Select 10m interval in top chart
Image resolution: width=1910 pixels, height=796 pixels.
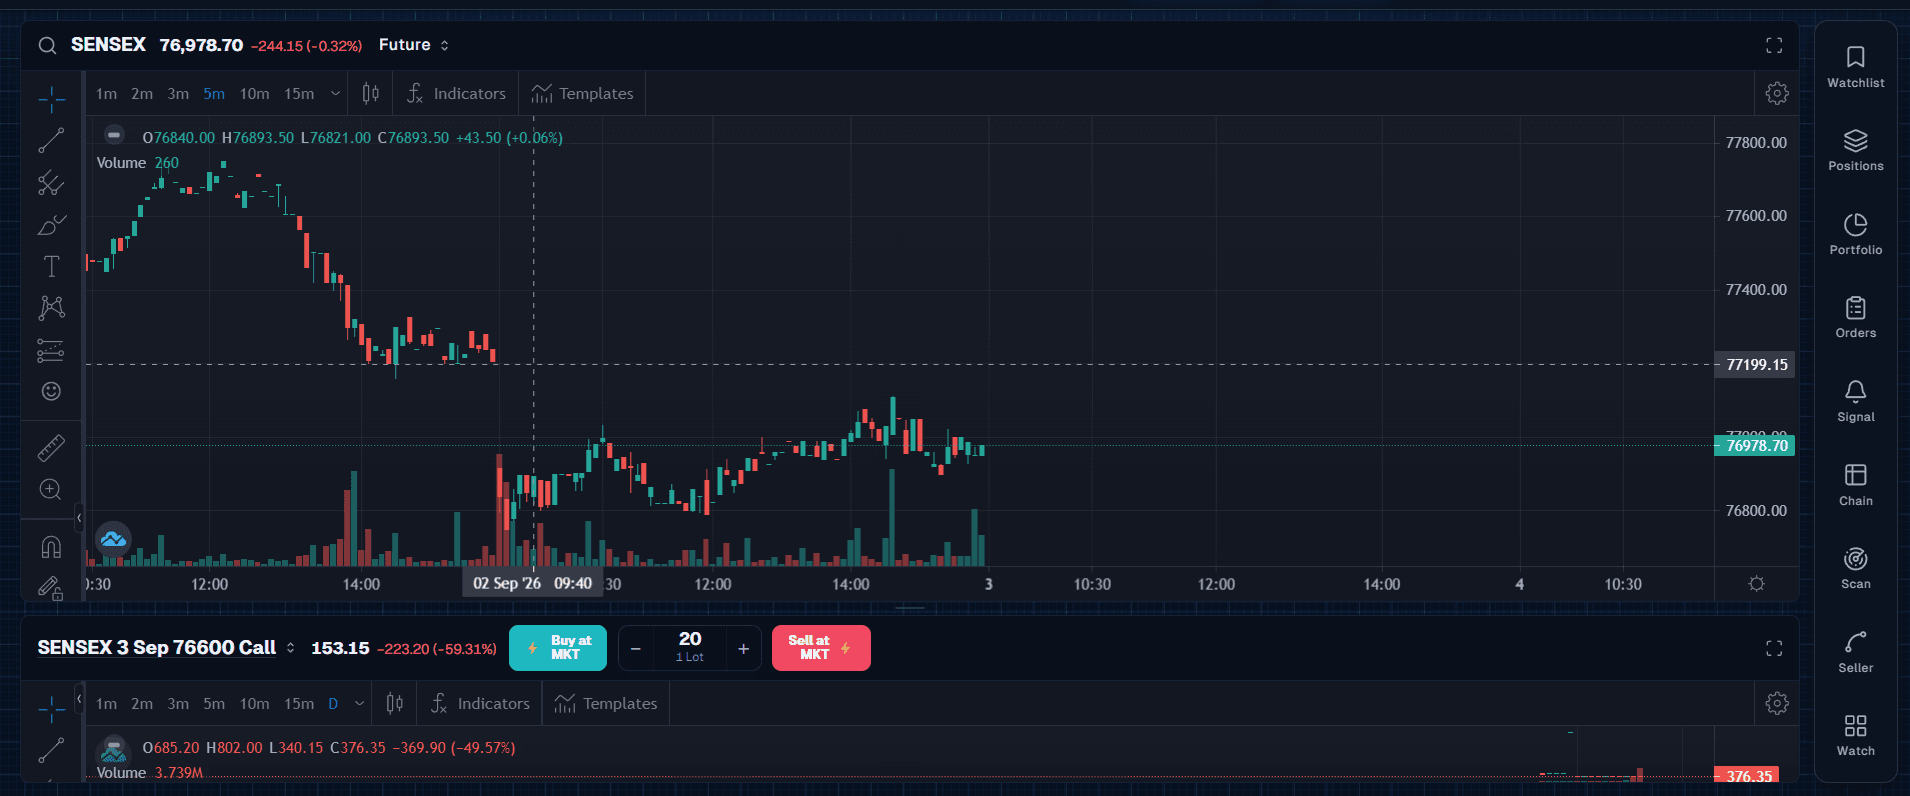254,93
